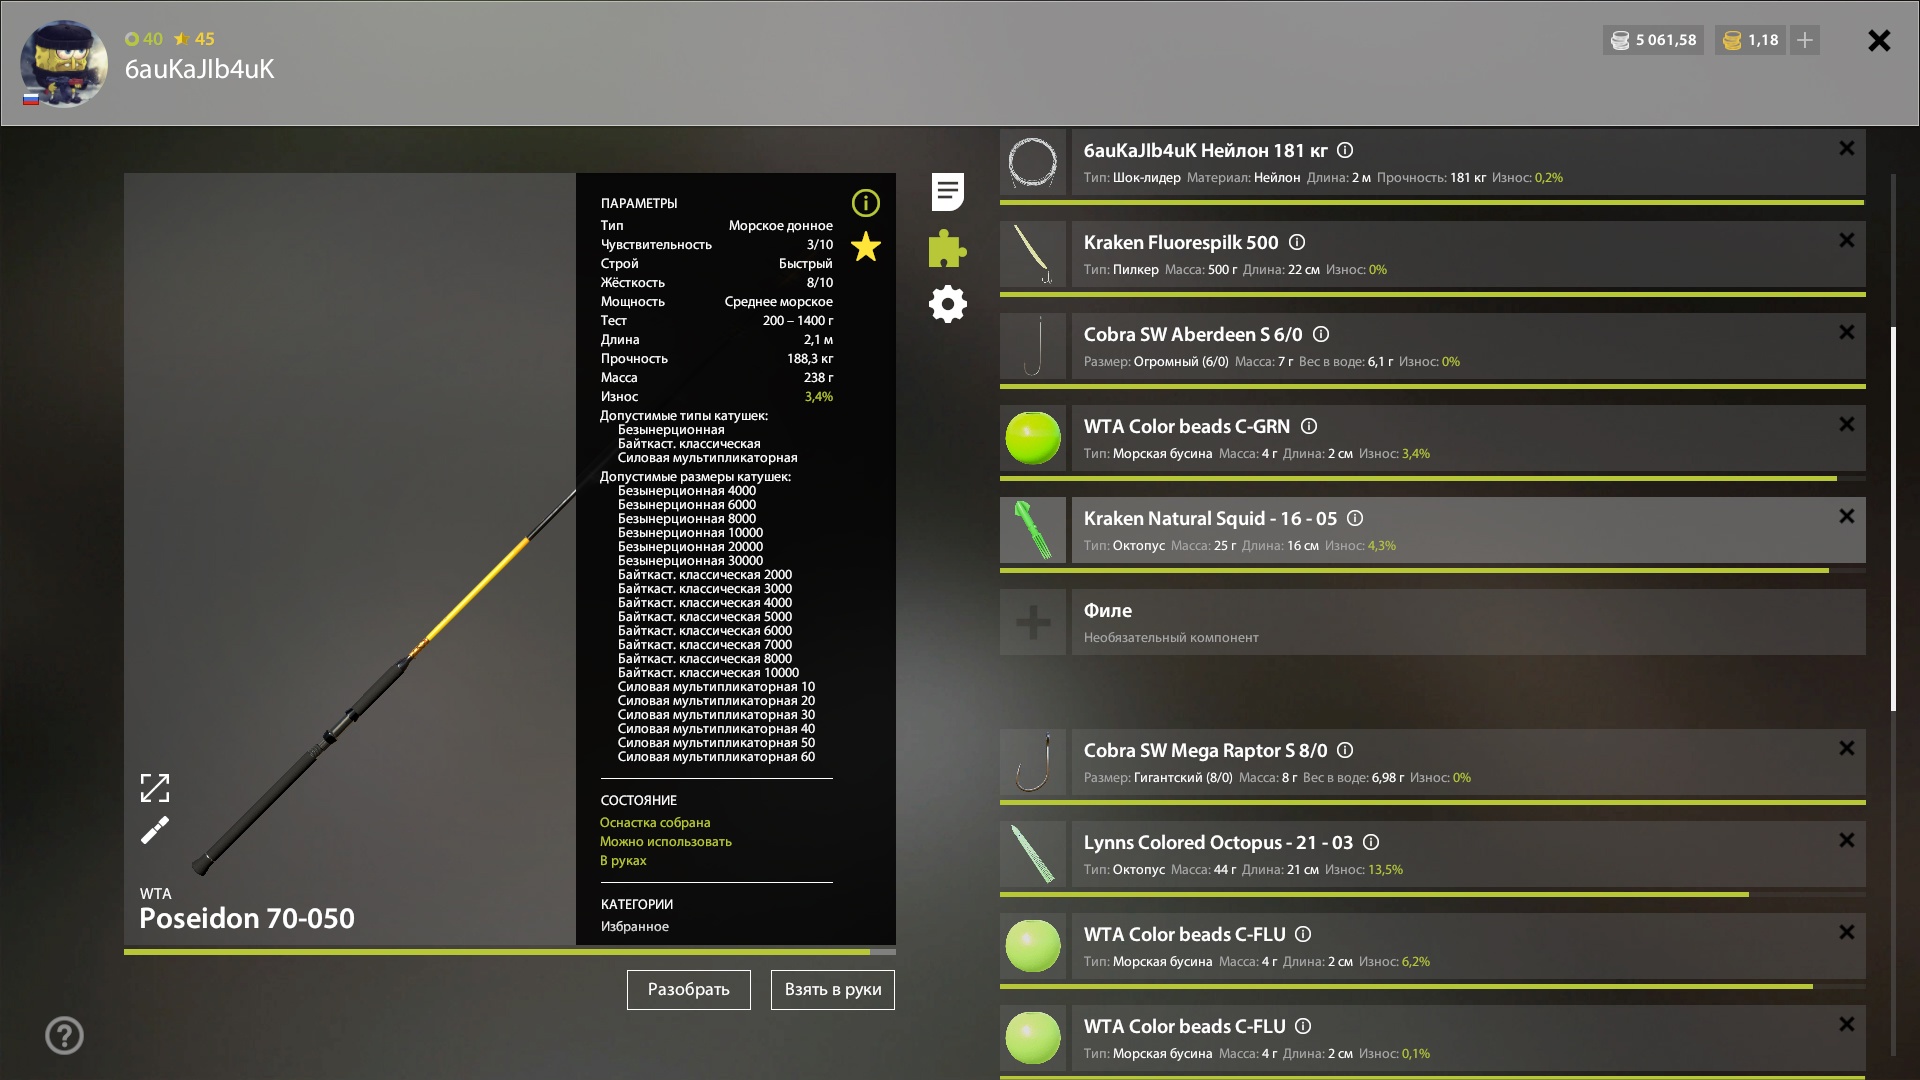Open the gear settings icon beside rod panel
1920x1080 pixels.
coord(947,304)
